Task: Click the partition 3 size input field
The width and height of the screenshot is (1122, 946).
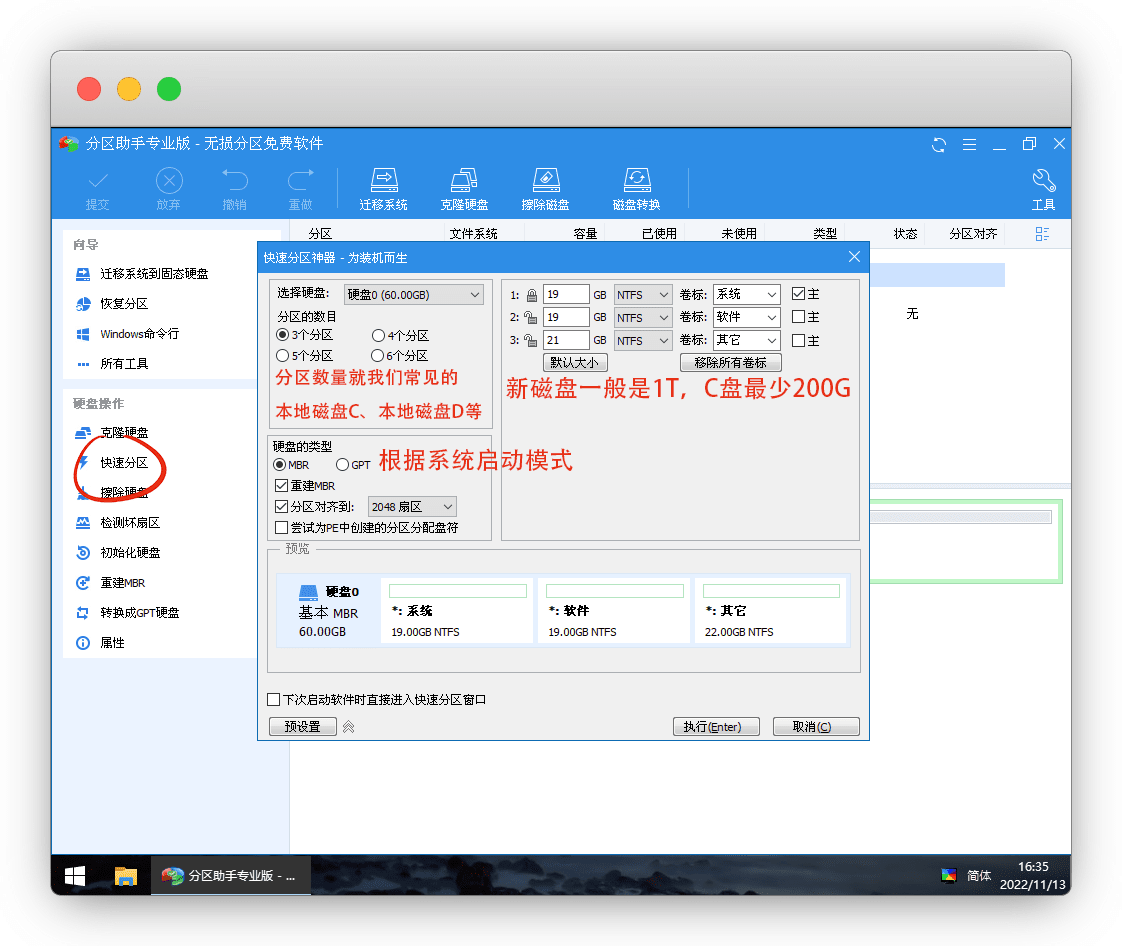Action: 565,341
